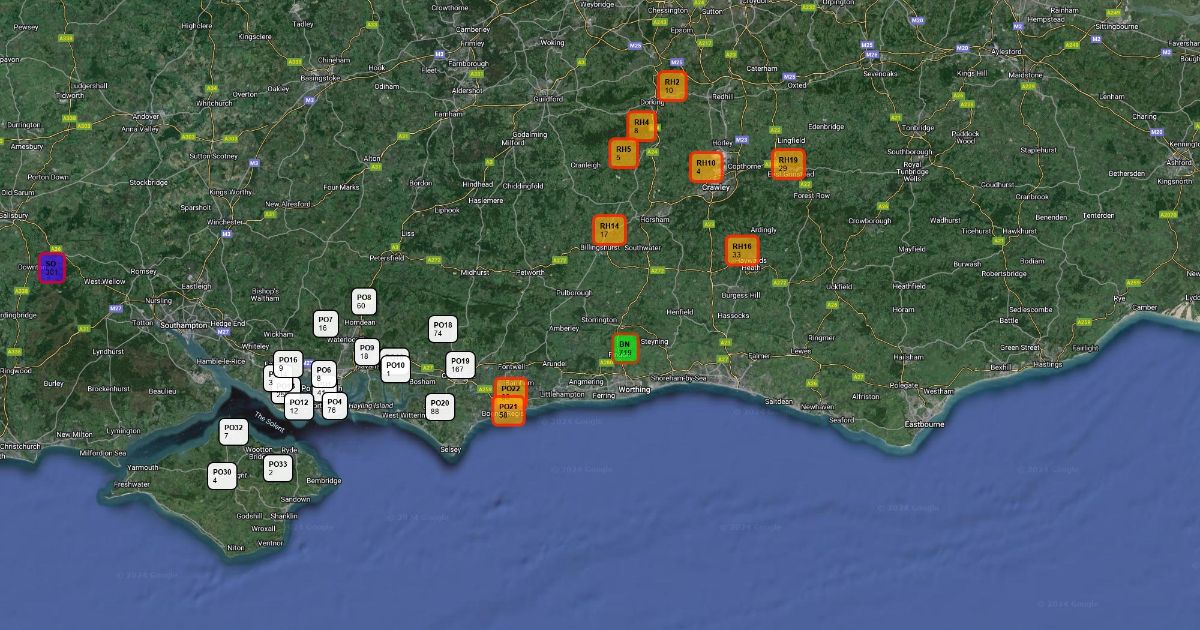Open the RH19 marker by East Grinstead
The width and height of the screenshot is (1200, 630).
pyautogui.click(x=788, y=164)
